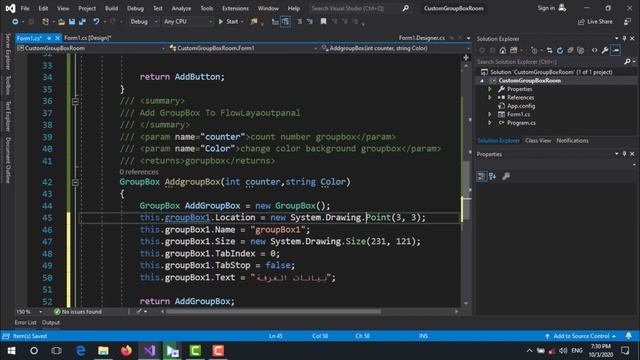Open the Extensions menu

(235, 8)
